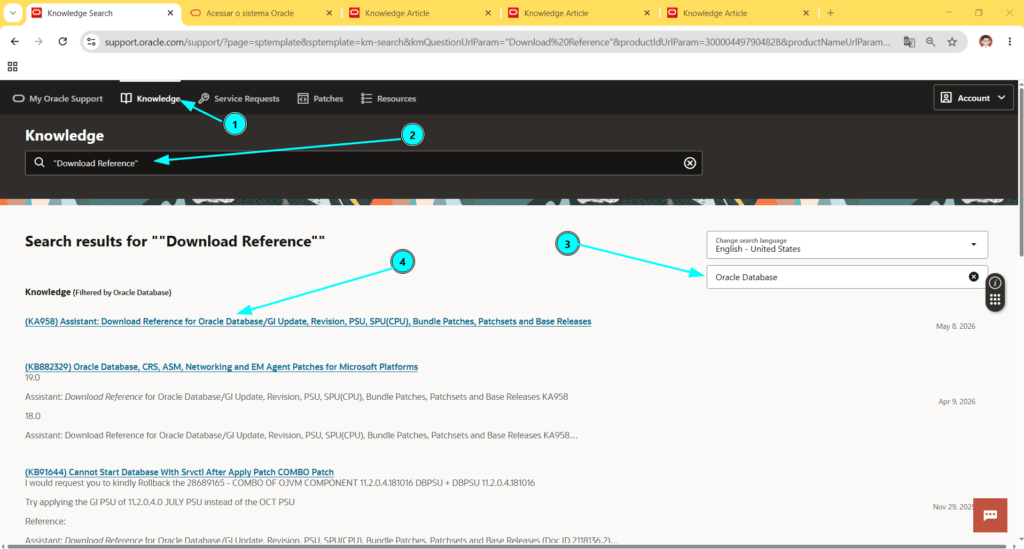Open article KB882329 Microsoft Platforms Patches
Screen dimensions: 1024x549
coord(221,367)
